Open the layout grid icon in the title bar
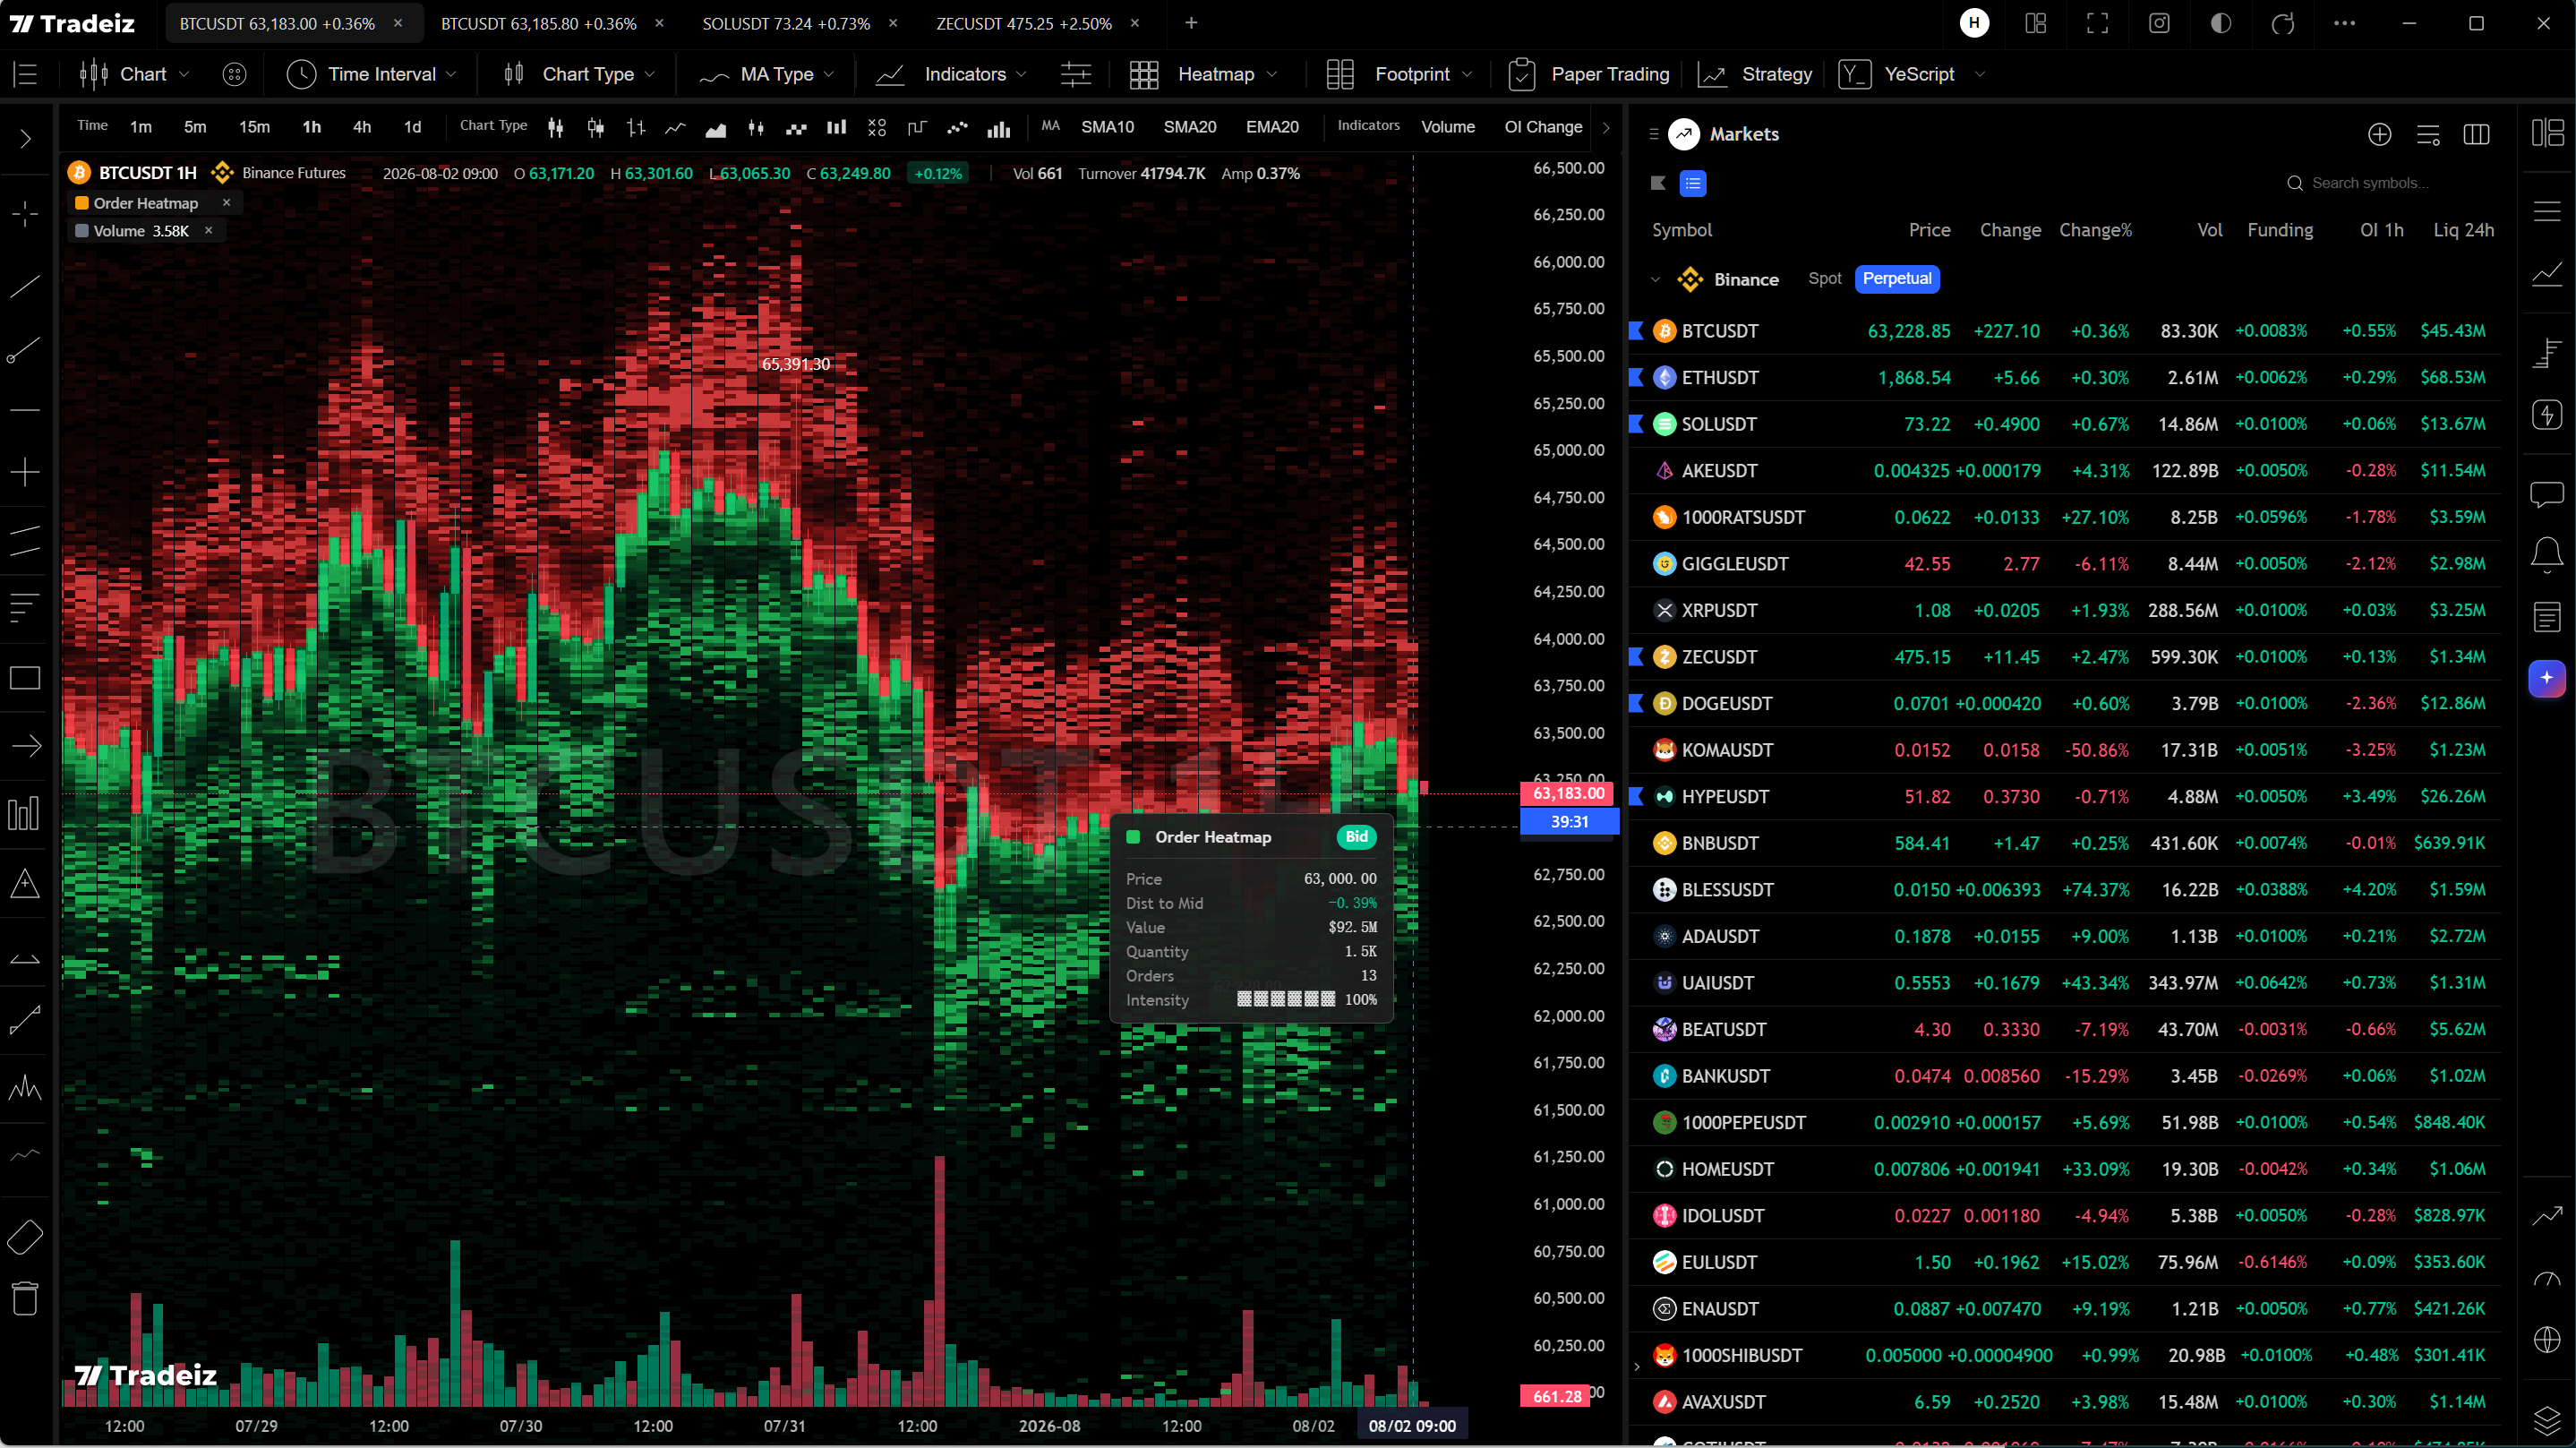Viewport: 2576px width, 1448px height. (2036, 23)
